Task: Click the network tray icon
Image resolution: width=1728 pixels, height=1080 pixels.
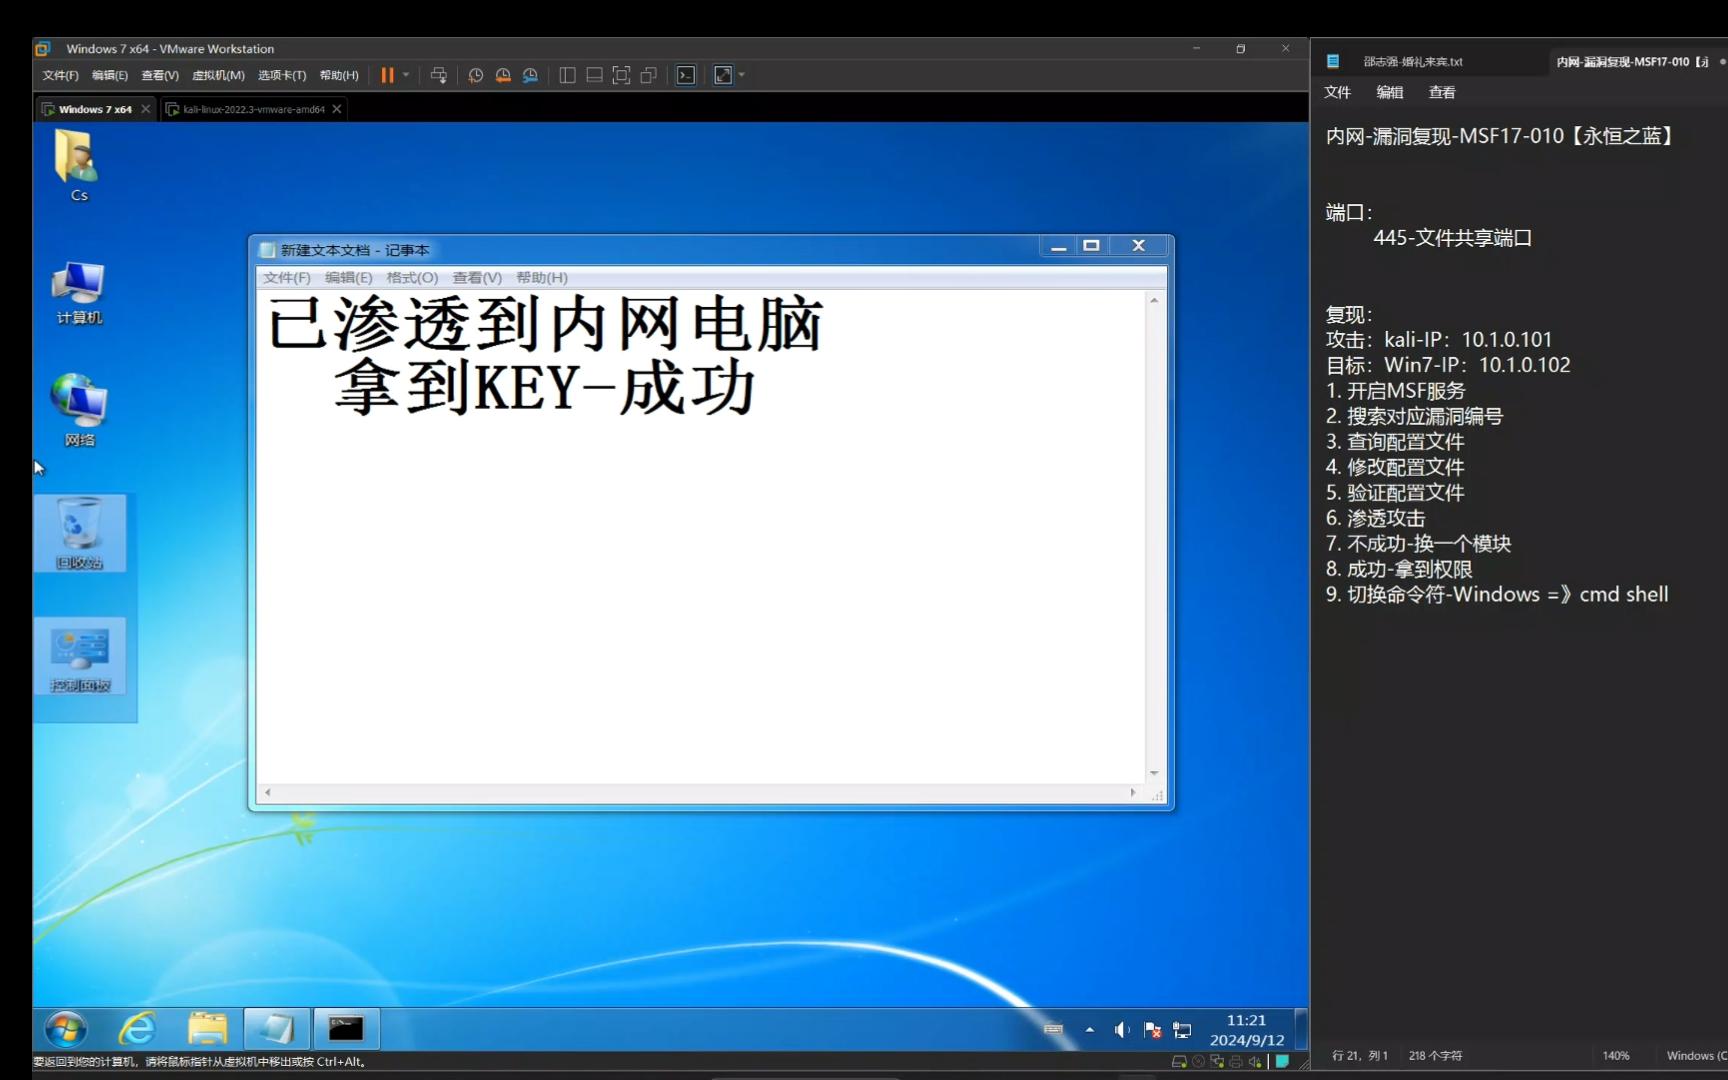Action: point(1182,1029)
